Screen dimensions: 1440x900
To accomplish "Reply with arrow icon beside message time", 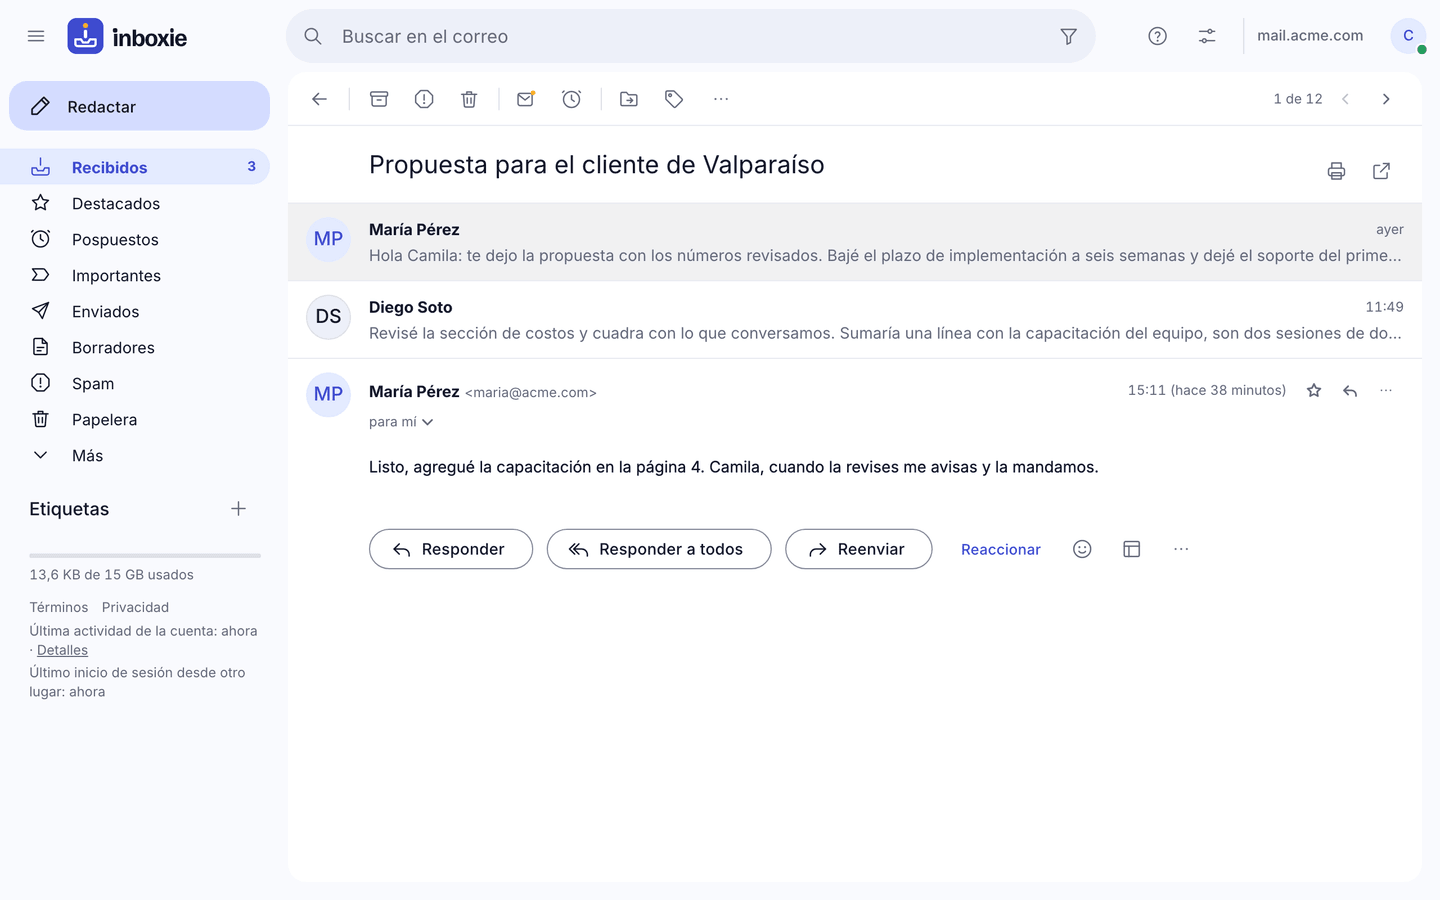I will (1350, 391).
